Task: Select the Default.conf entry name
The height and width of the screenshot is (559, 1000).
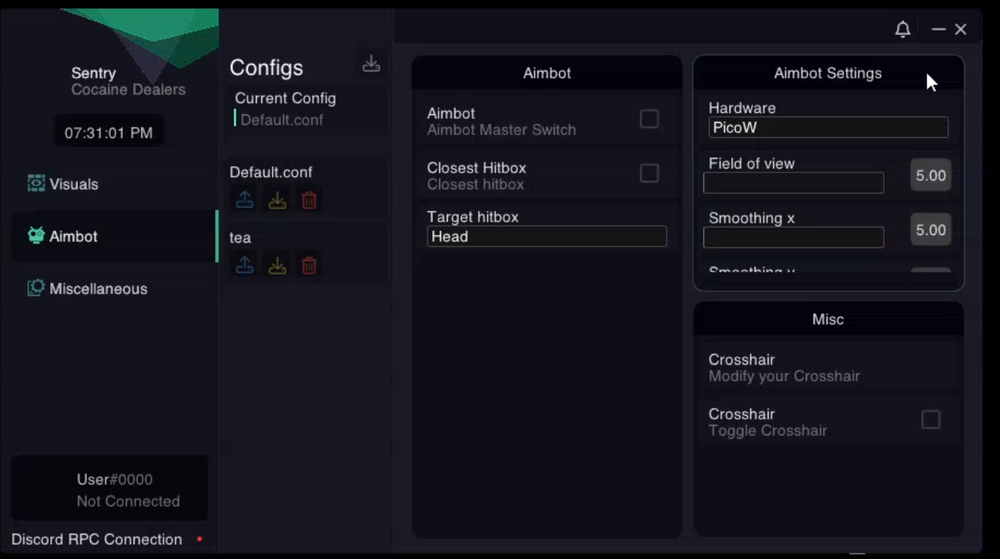Action: 271,172
